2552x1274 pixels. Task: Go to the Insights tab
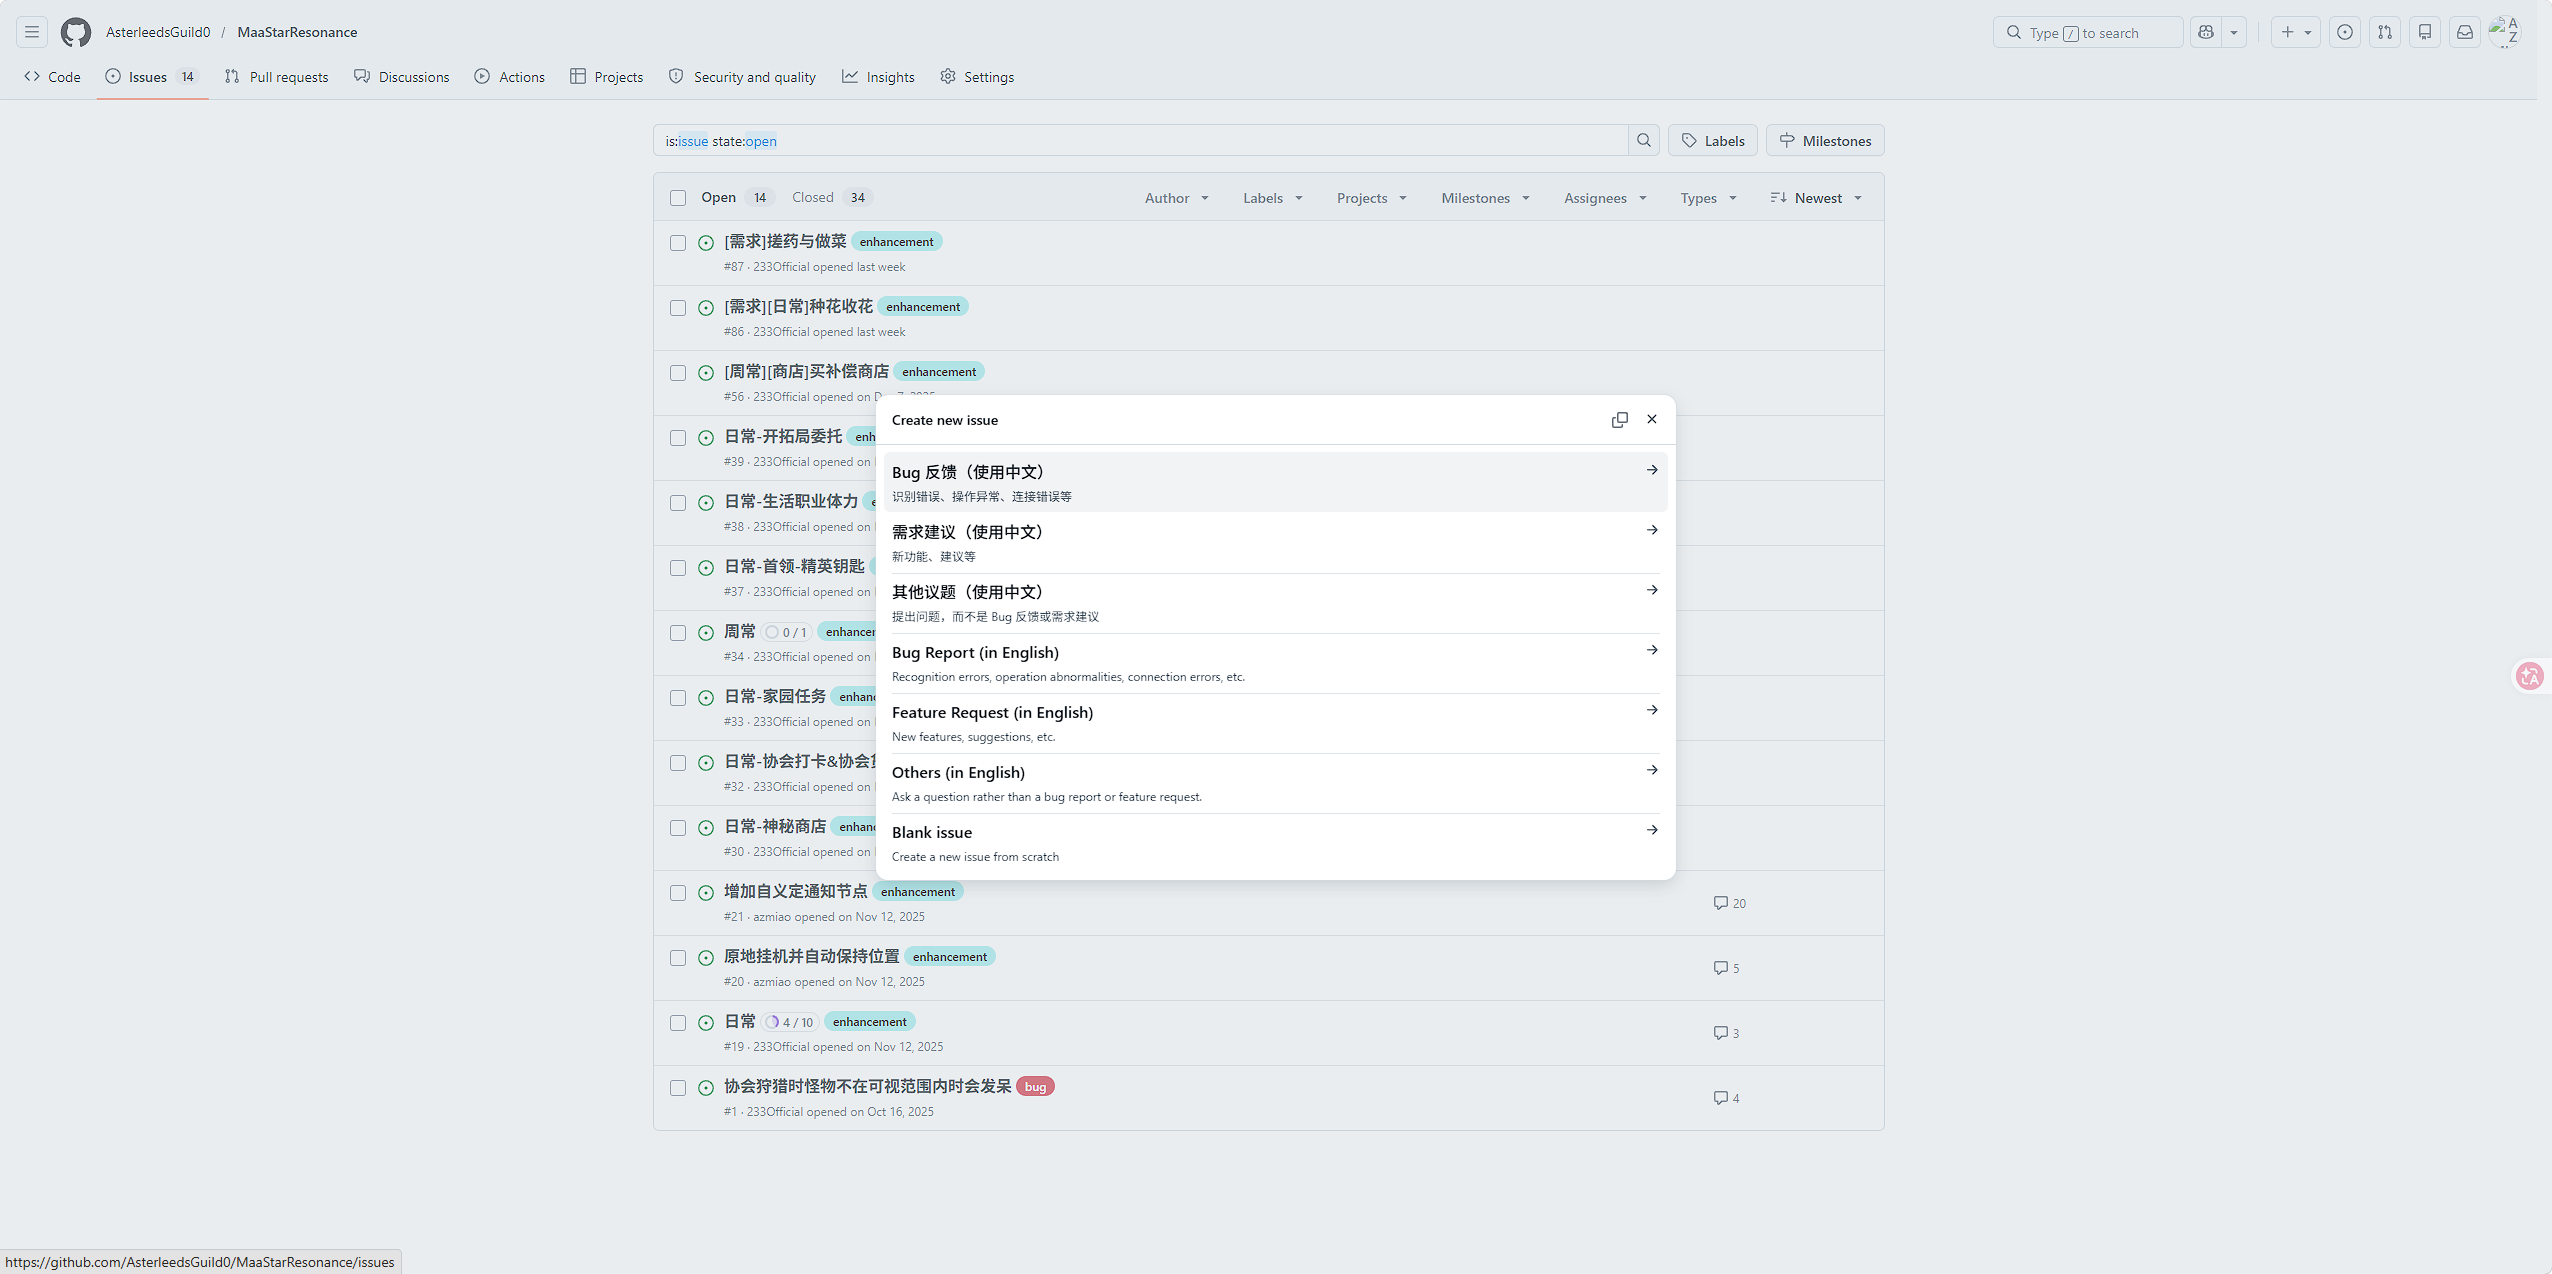pyautogui.click(x=879, y=77)
